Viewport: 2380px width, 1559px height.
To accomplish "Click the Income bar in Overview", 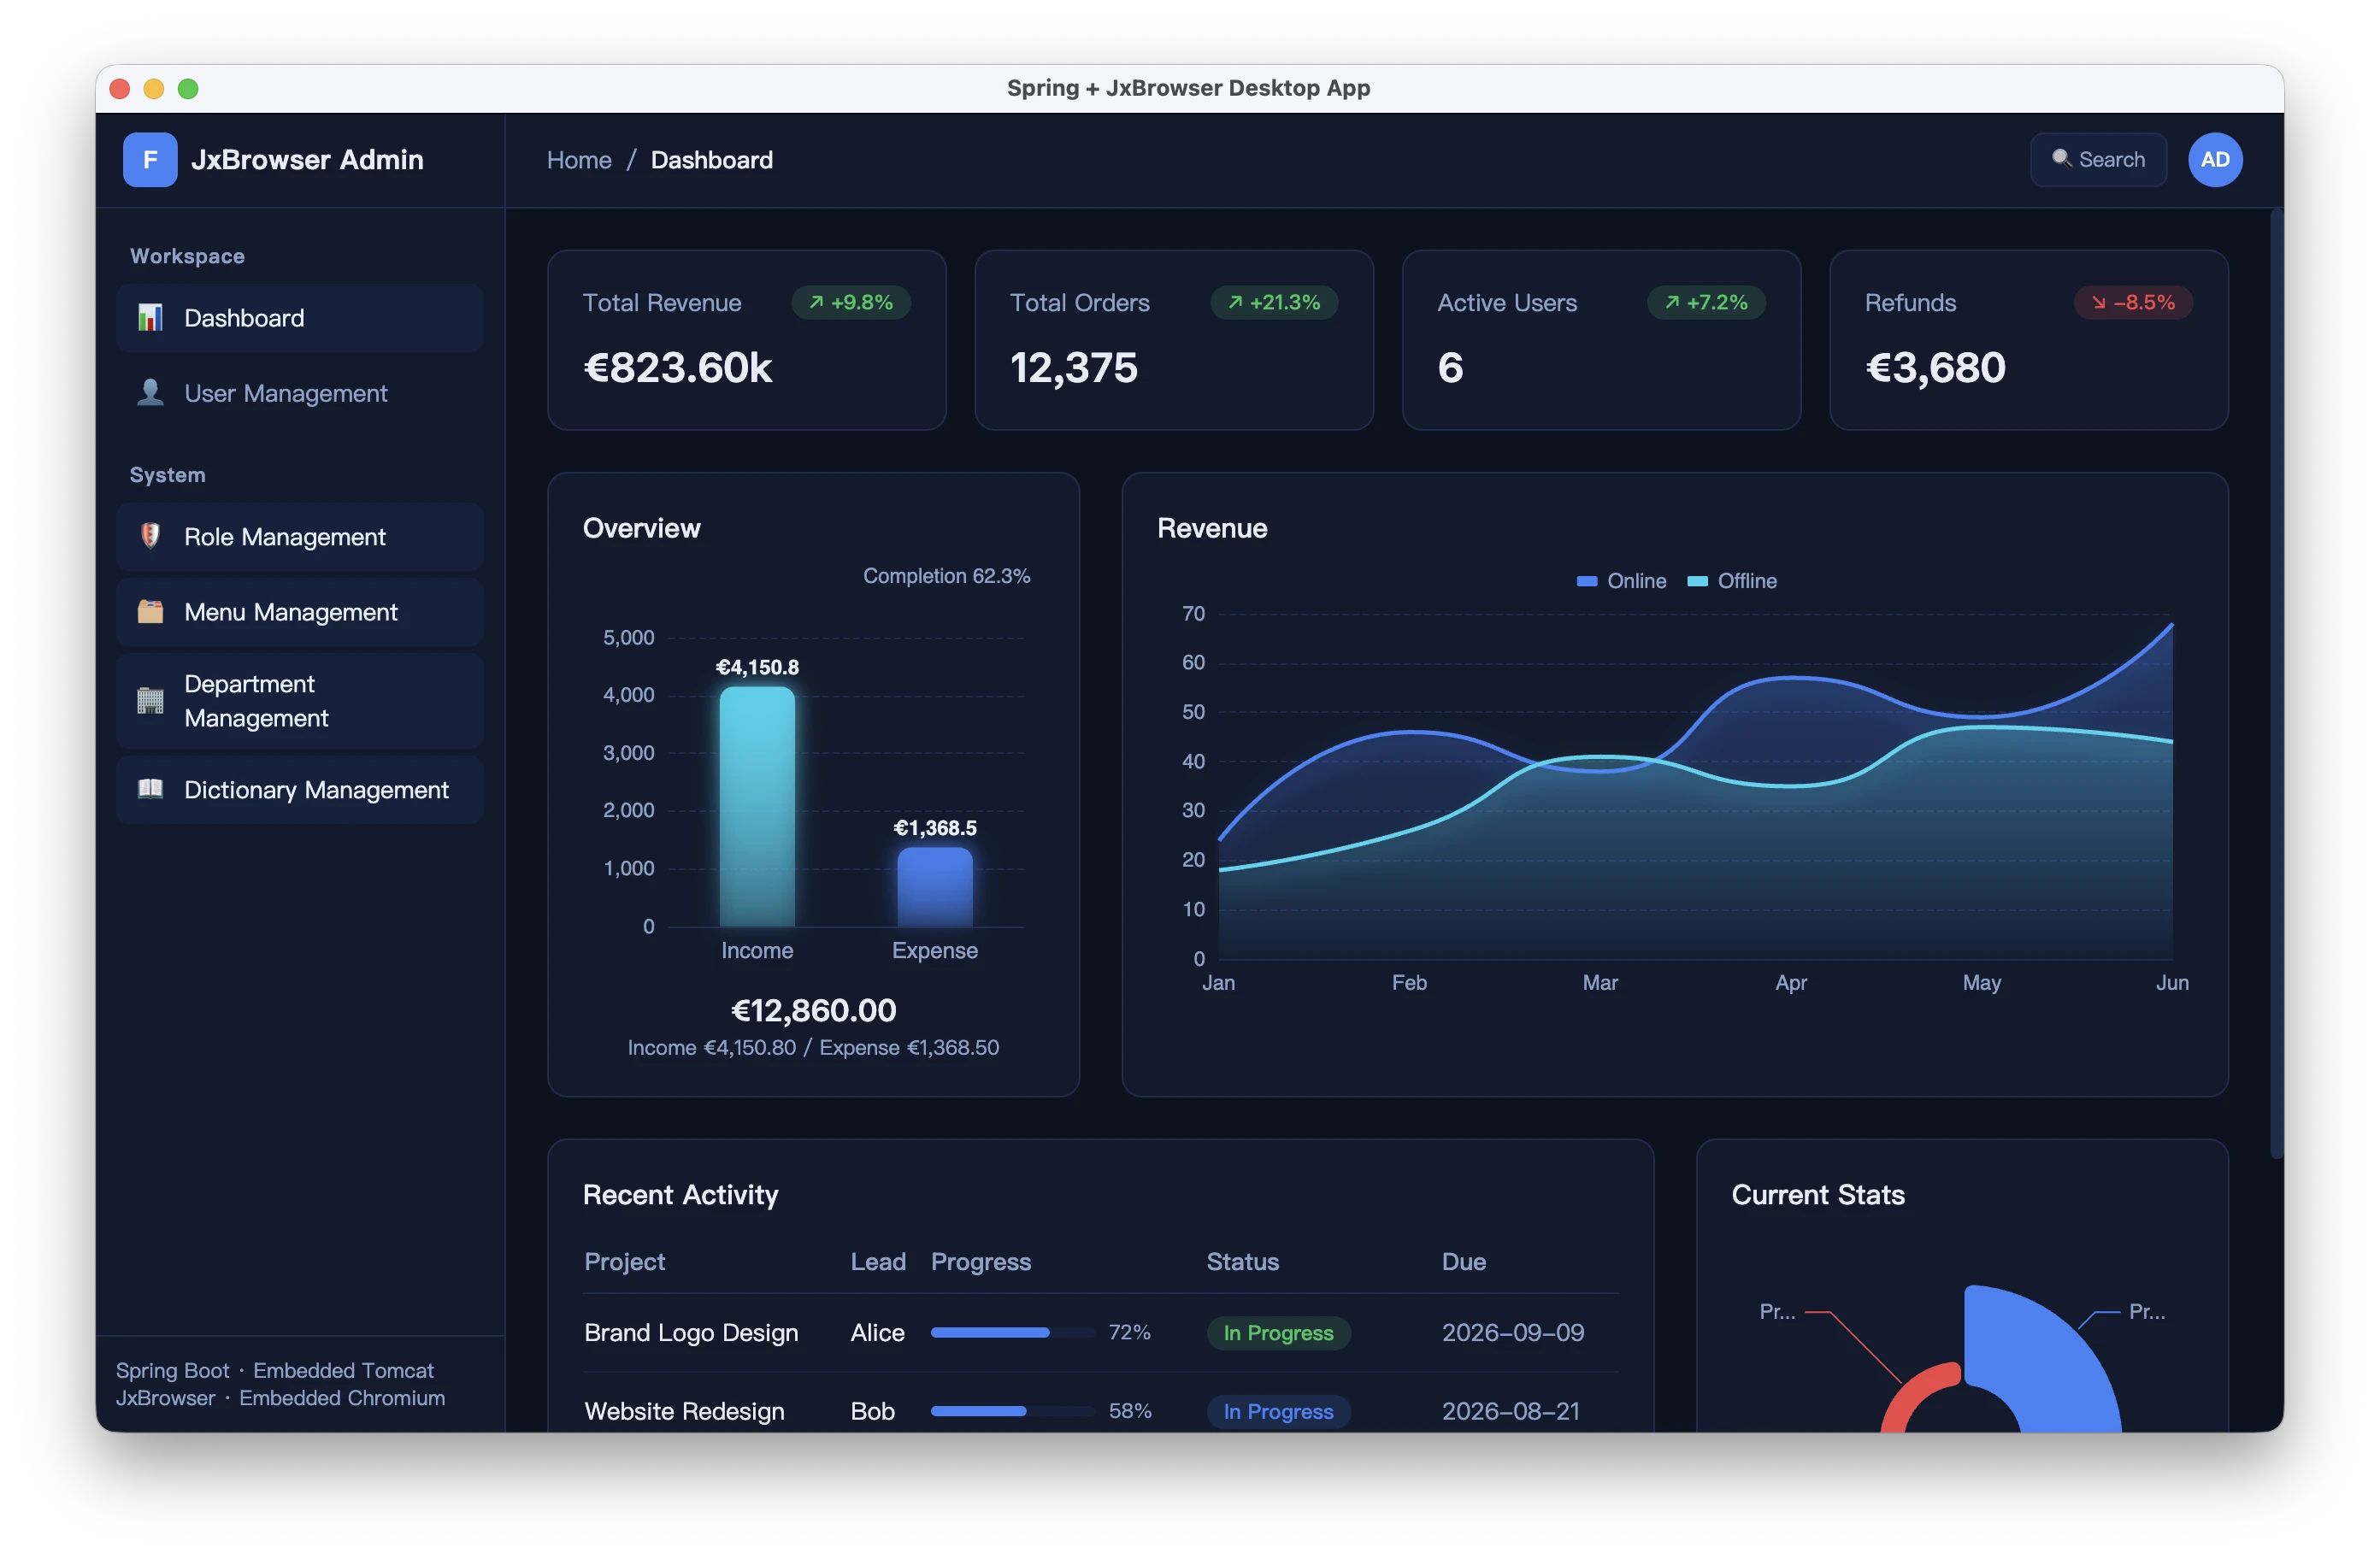I will [757, 807].
